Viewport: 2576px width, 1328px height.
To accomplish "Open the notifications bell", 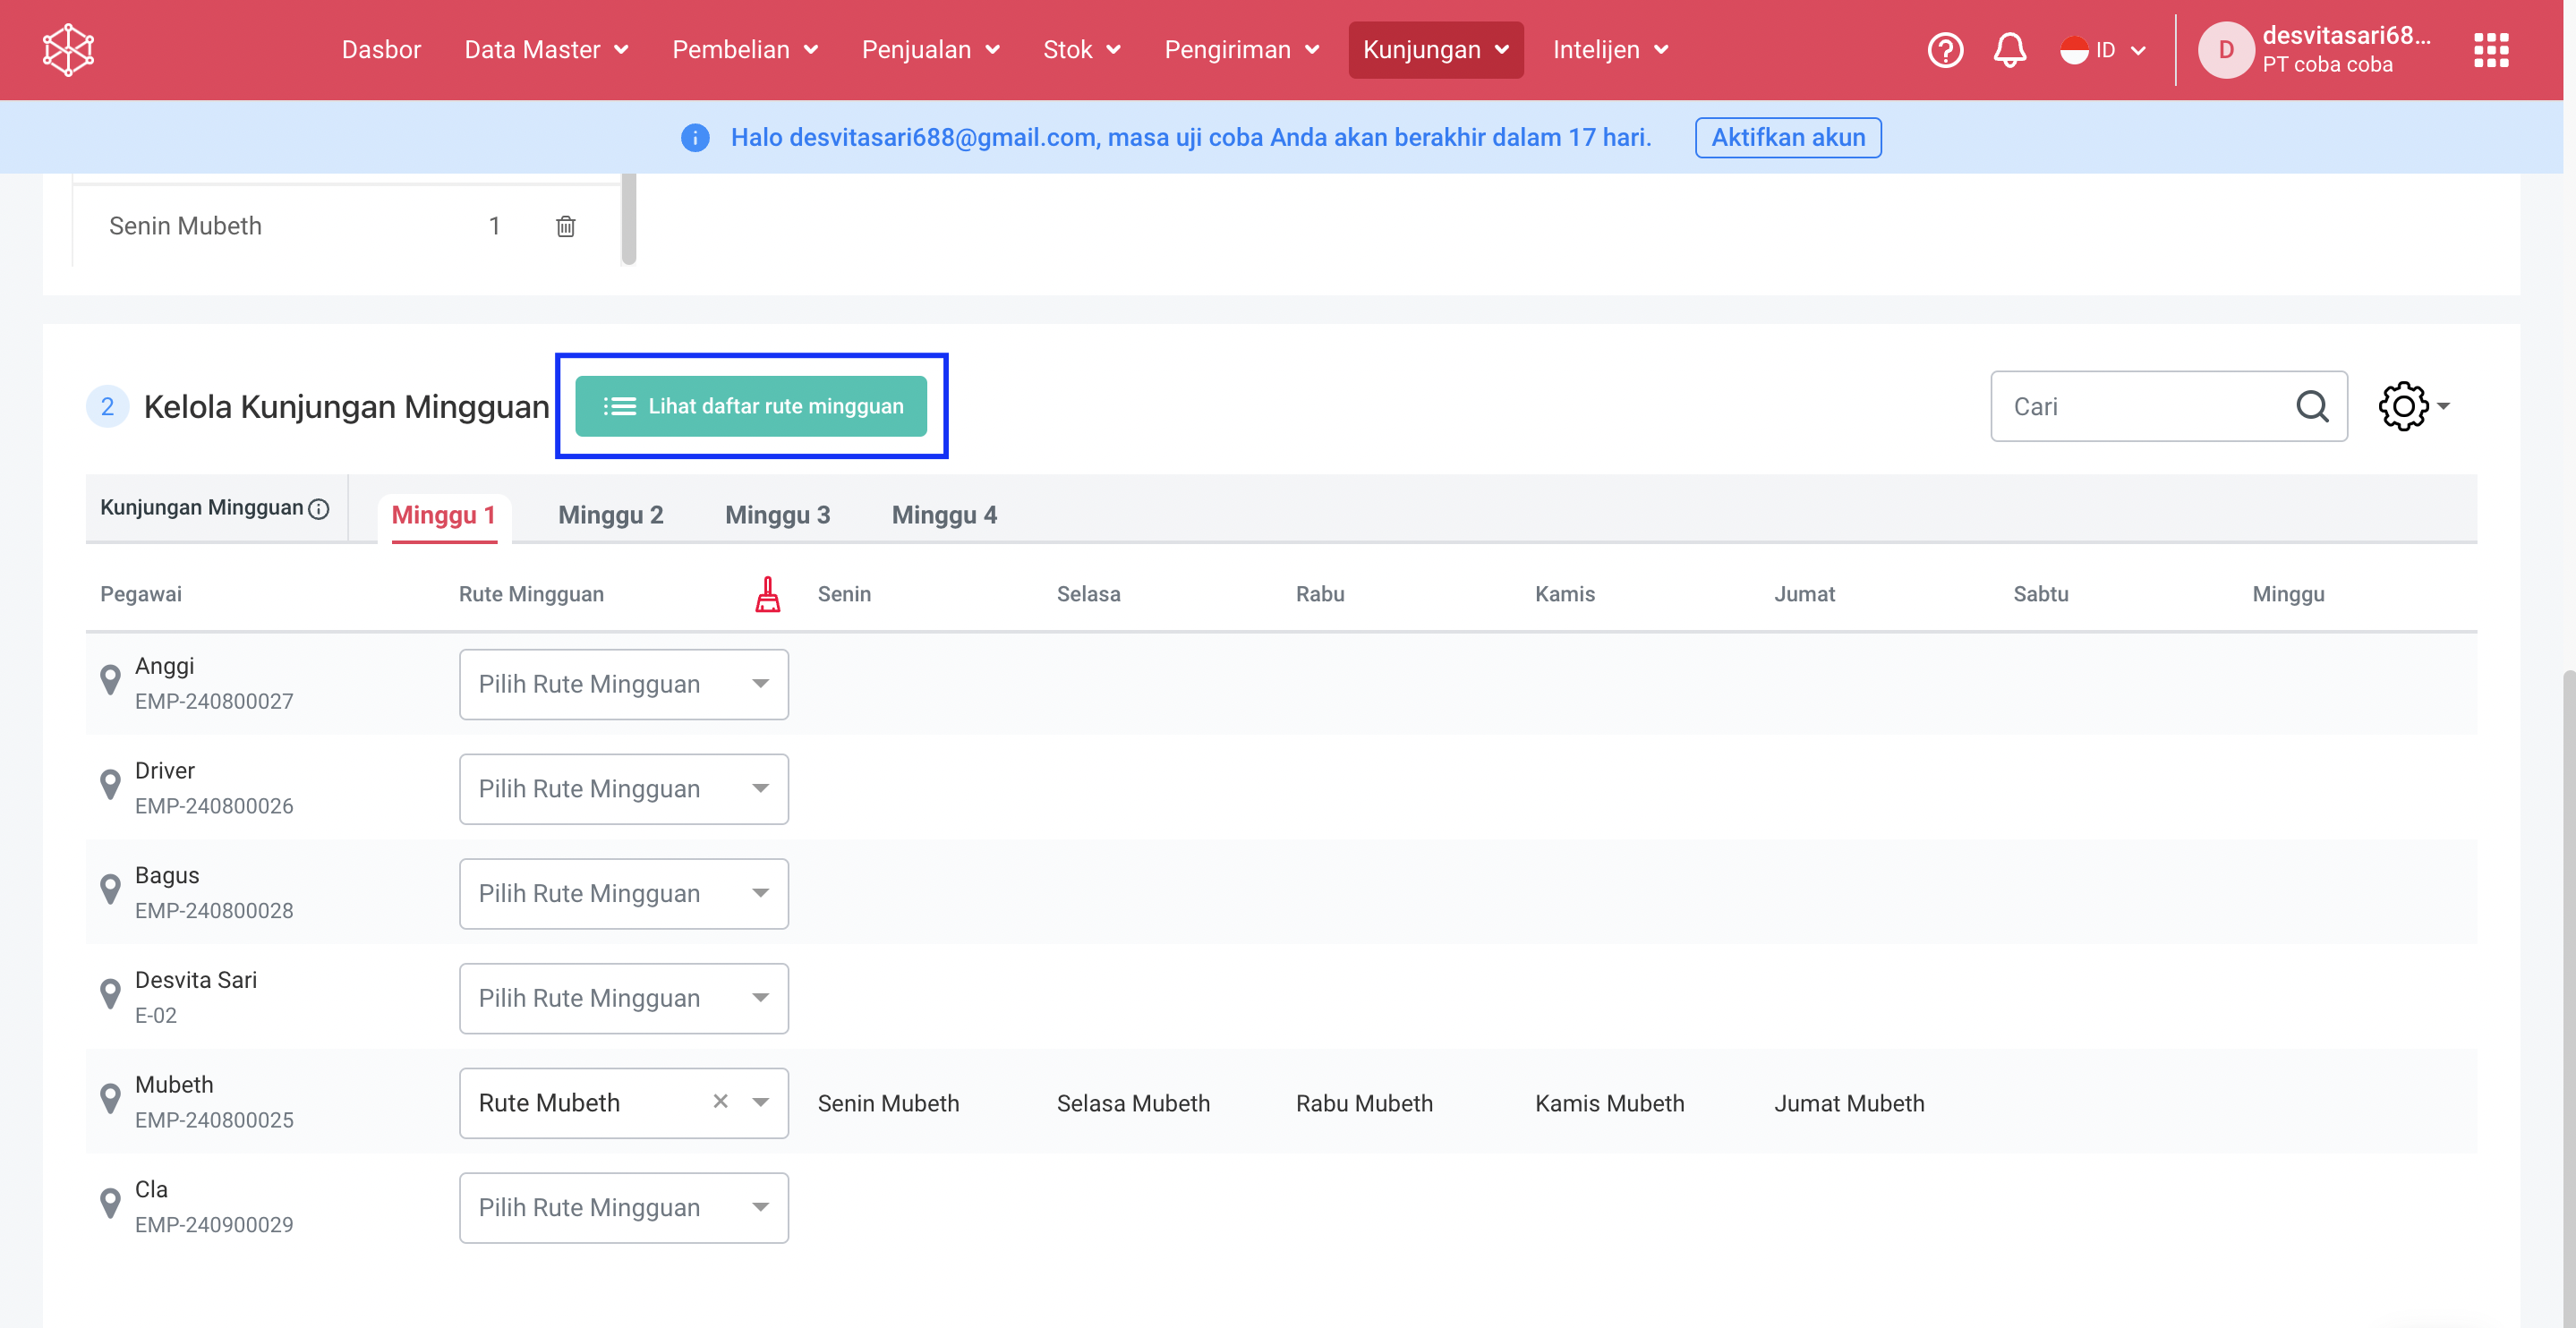I will point(2009,50).
